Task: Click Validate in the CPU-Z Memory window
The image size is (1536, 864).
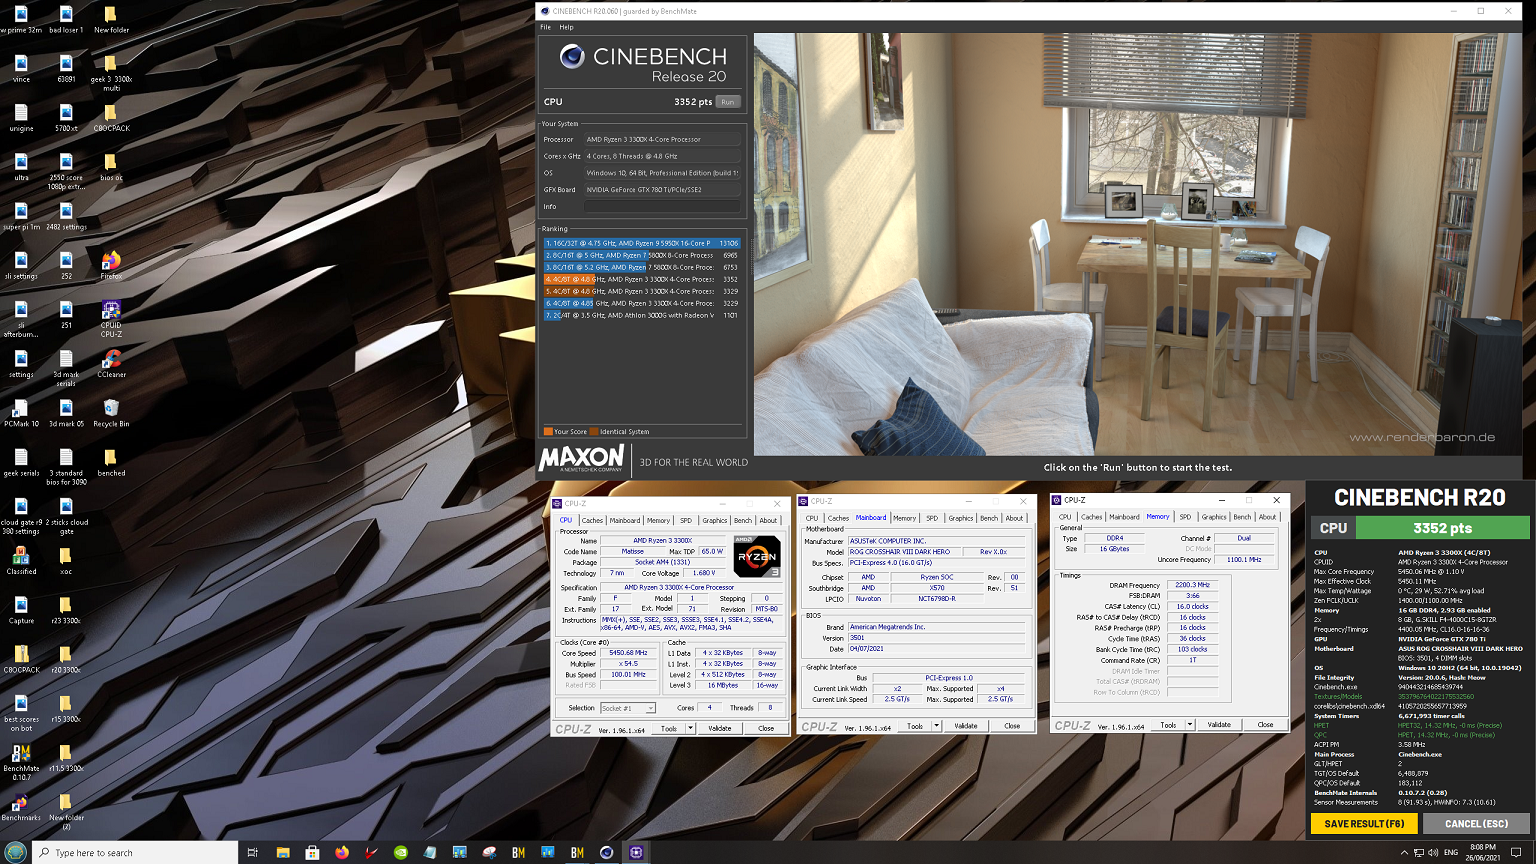Action: [x=1219, y=725]
